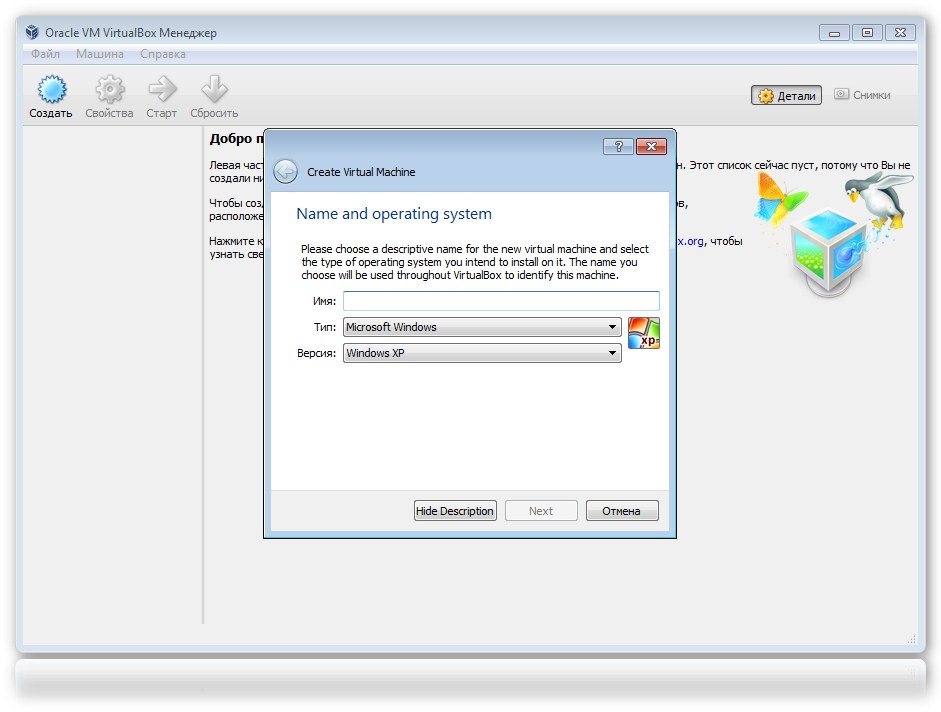Click the Имя name input field
This screenshot has height=712, width=941.
tap(501, 301)
